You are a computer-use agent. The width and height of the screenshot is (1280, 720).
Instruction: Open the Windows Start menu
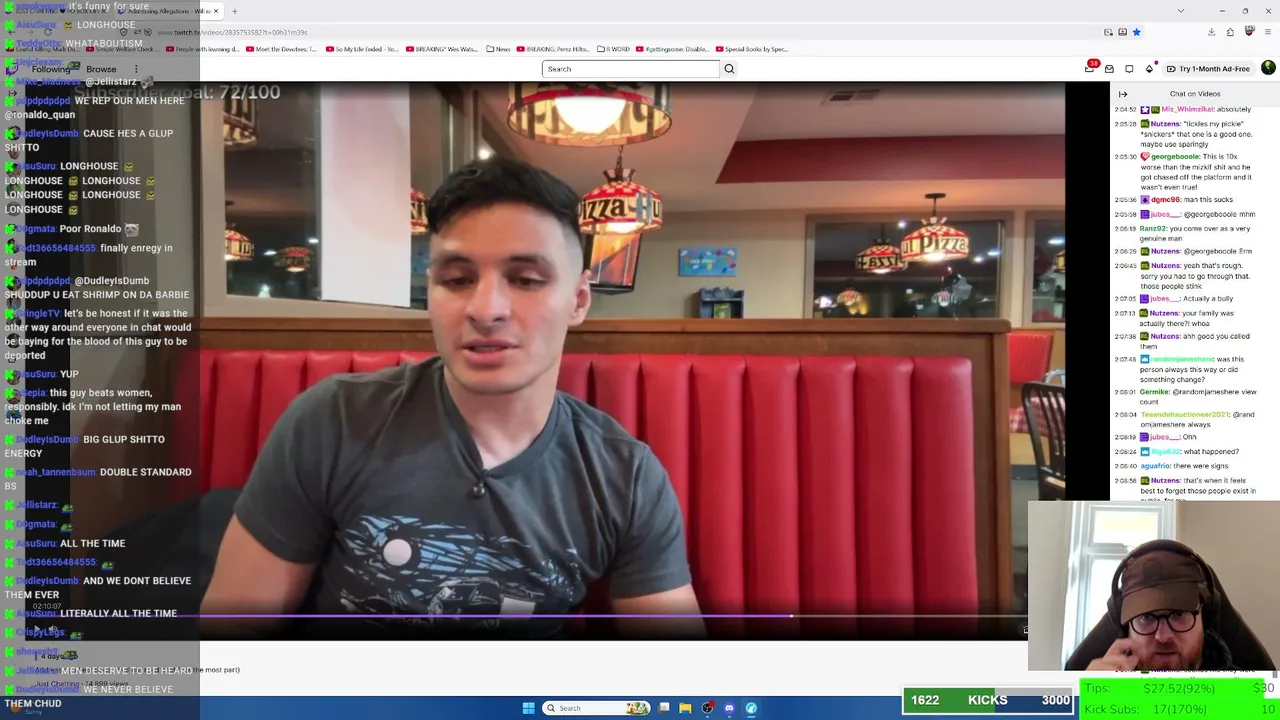pyautogui.click(x=528, y=708)
